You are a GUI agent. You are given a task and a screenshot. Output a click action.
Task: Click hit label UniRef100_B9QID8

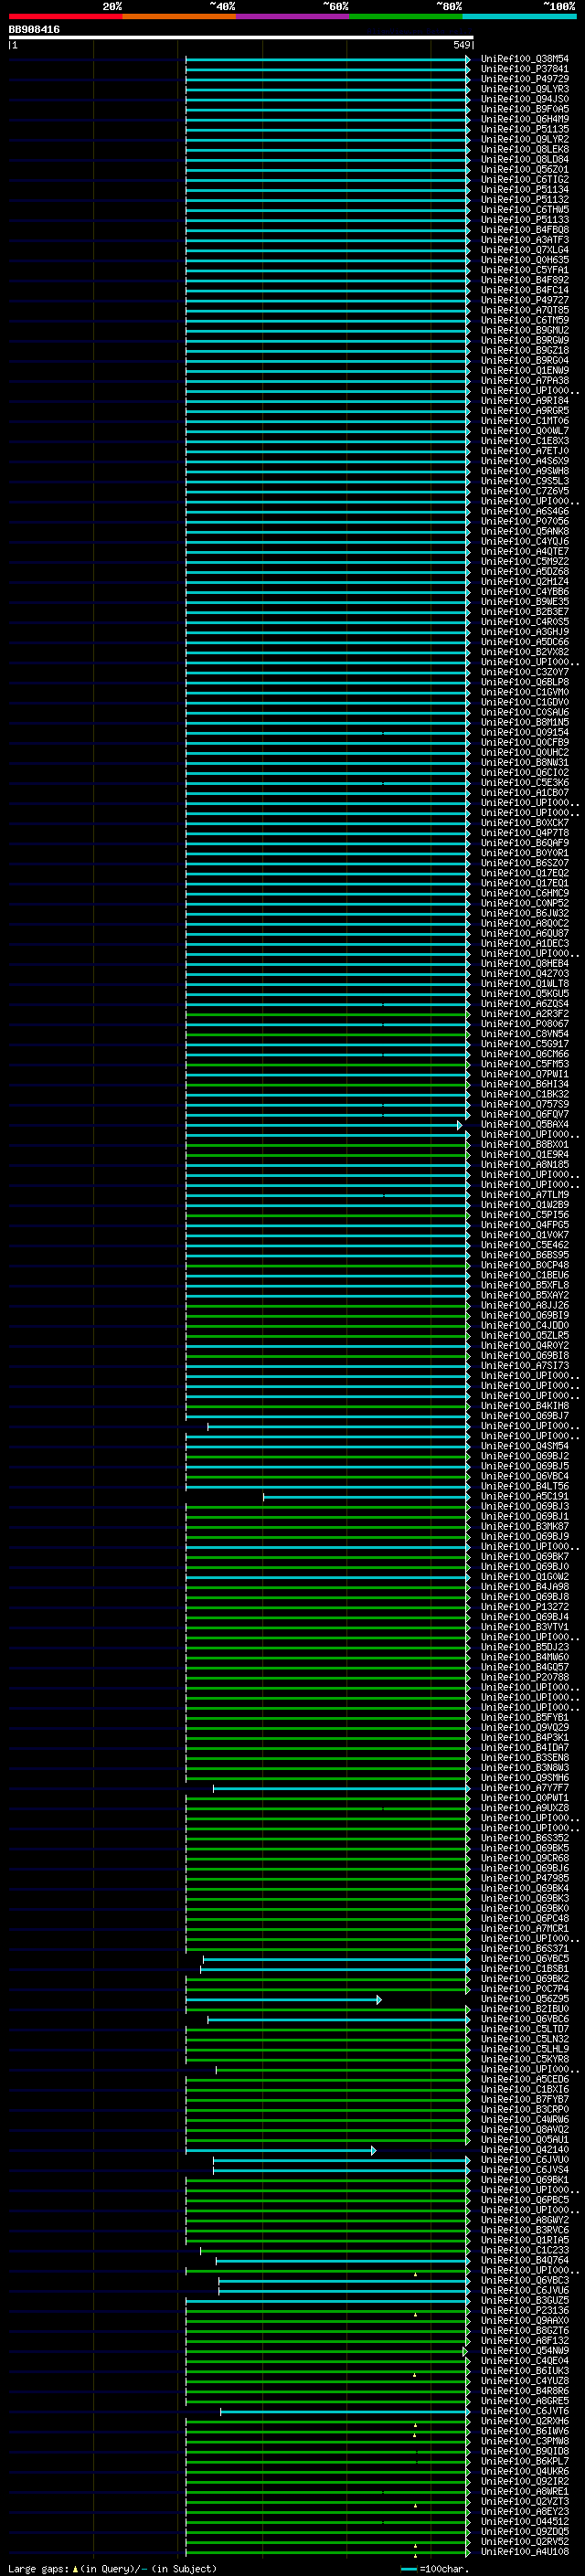525,2453
